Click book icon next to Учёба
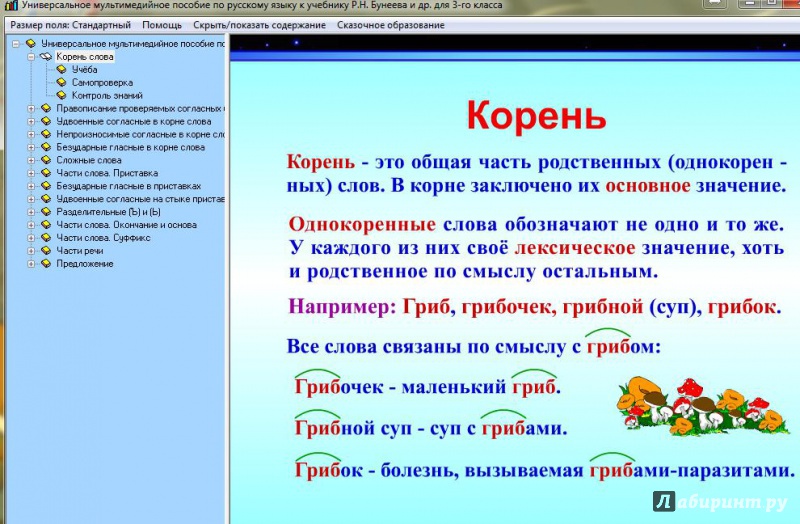The height and width of the screenshot is (524, 800). (x=62, y=69)
